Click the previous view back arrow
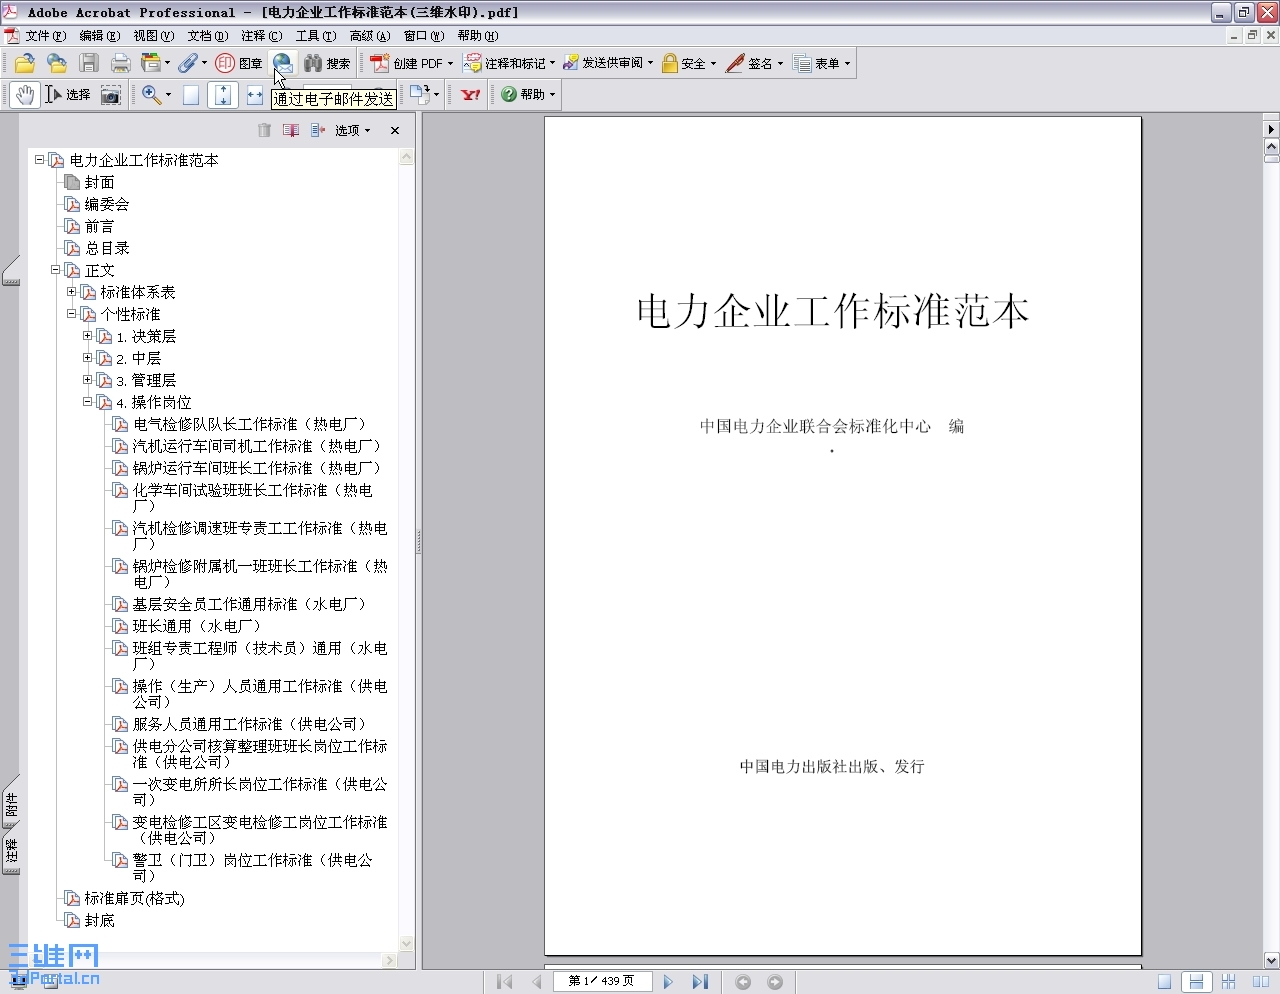The width and height of the screenshot is (1280, 994). [x=743, y=982]
